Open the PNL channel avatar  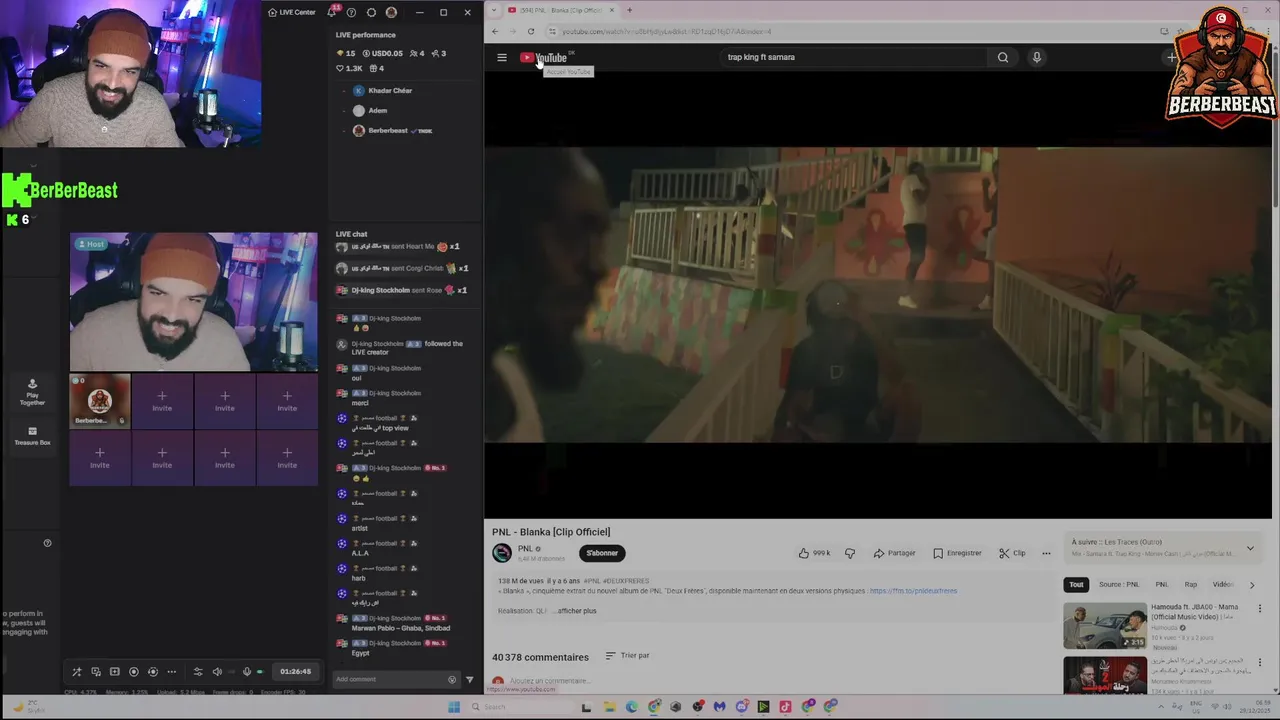click(502, 553)
